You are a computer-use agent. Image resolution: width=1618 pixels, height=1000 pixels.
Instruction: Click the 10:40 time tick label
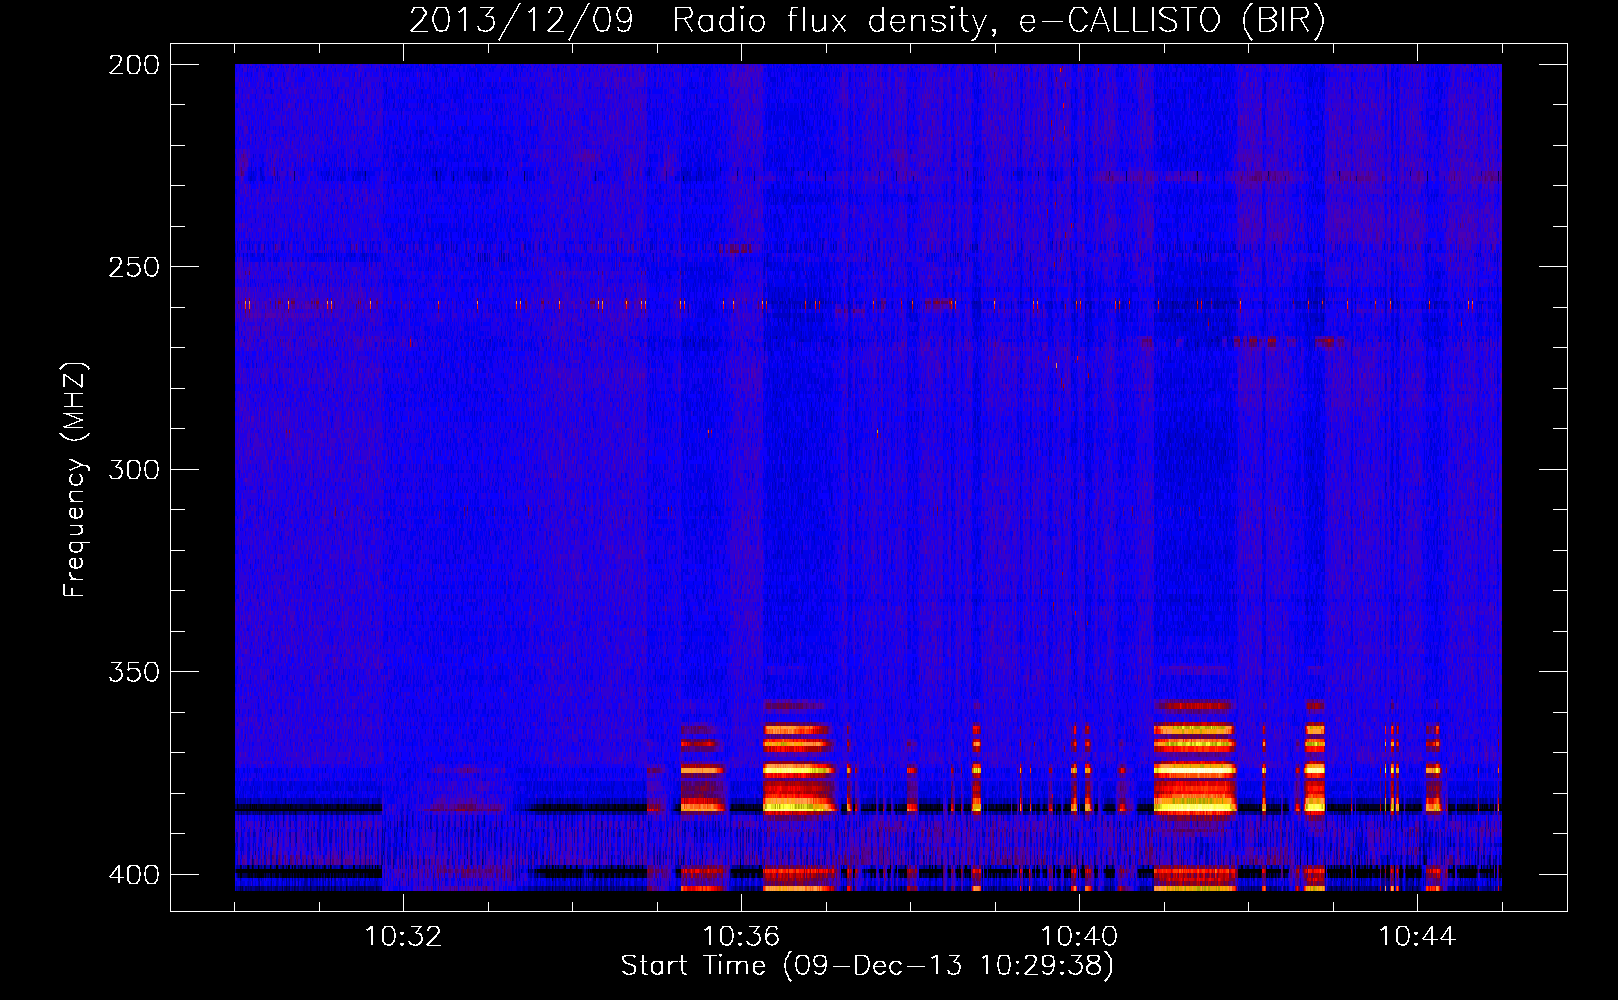pos(1079,937)
